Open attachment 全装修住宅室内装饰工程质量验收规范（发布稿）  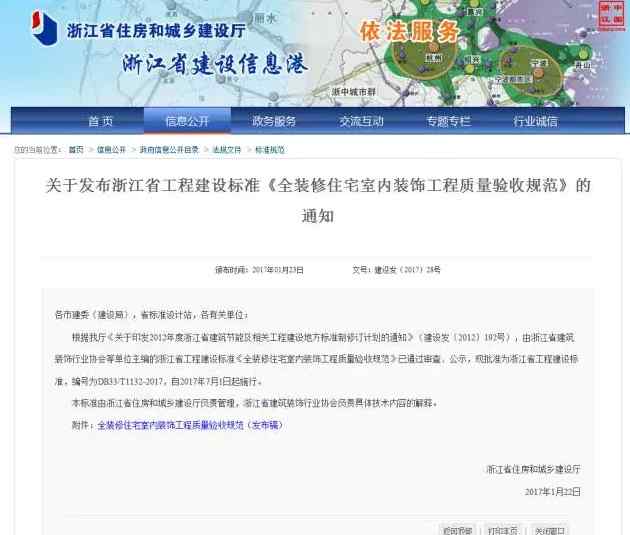(x=190, y=425)
